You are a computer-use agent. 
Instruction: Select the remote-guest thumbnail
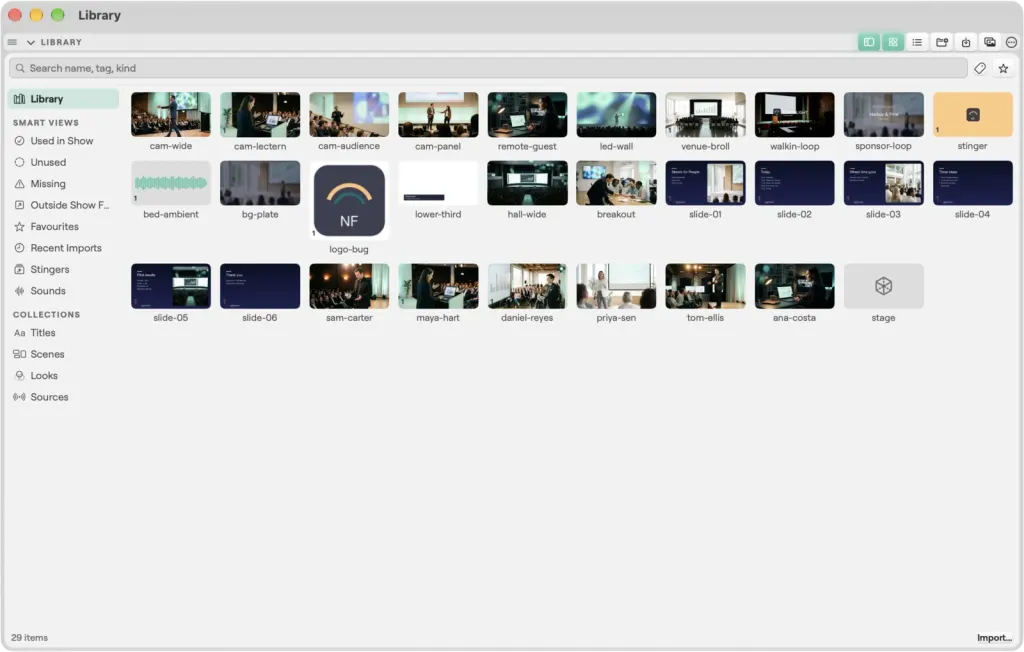[x=527, y=114]
